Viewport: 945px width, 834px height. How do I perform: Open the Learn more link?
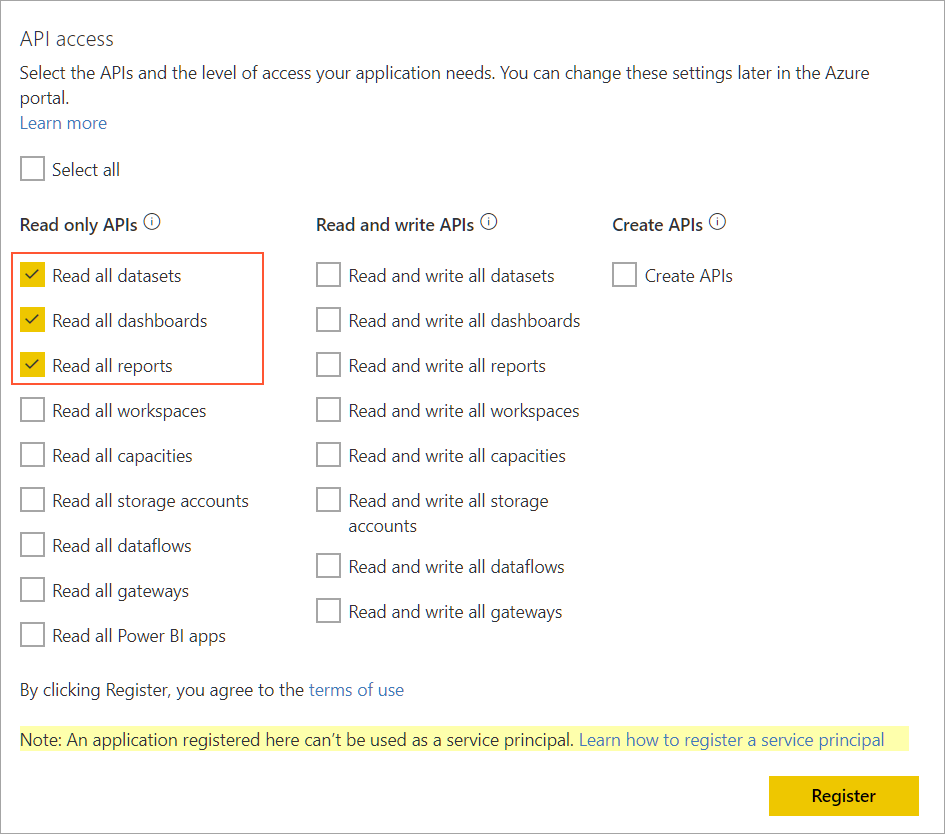tap(63, 123)
